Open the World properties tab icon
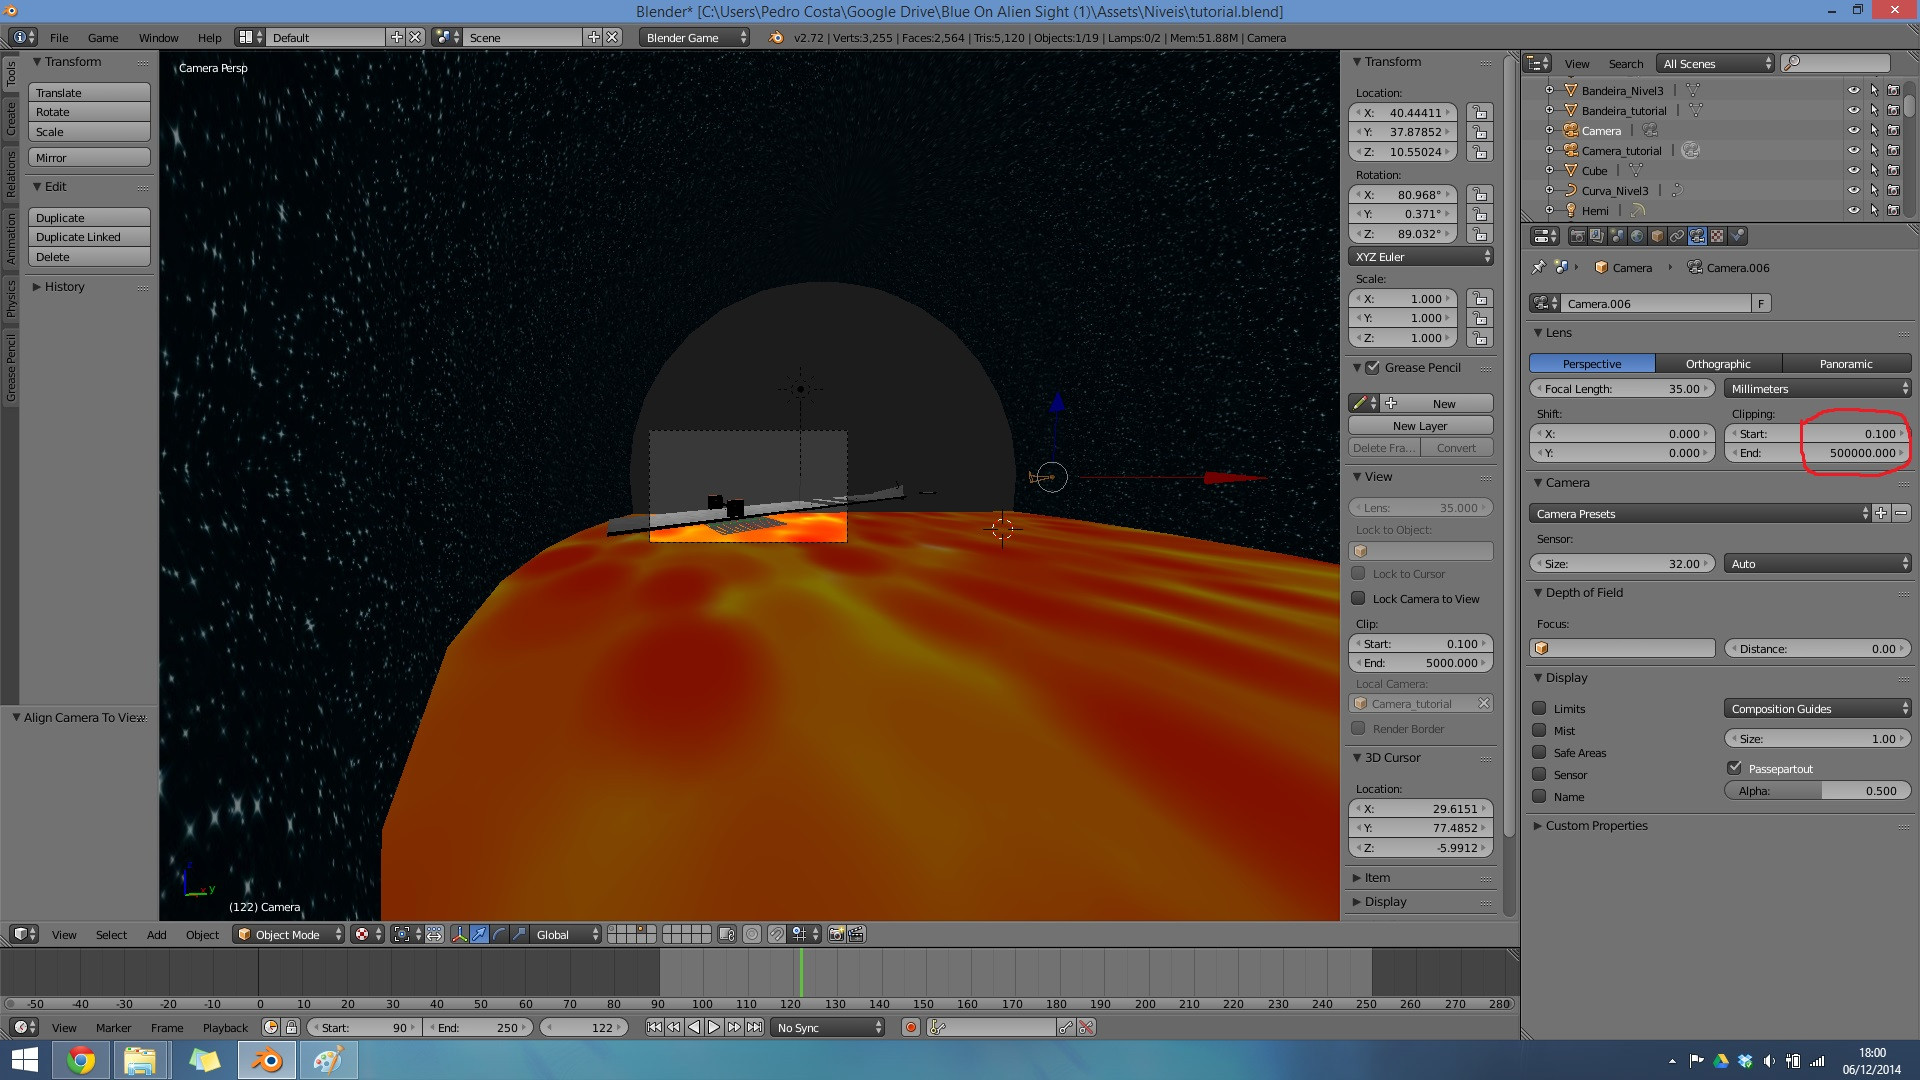The width and height of the screenshot is (1920, 1080). click(x=1637, y=237)
